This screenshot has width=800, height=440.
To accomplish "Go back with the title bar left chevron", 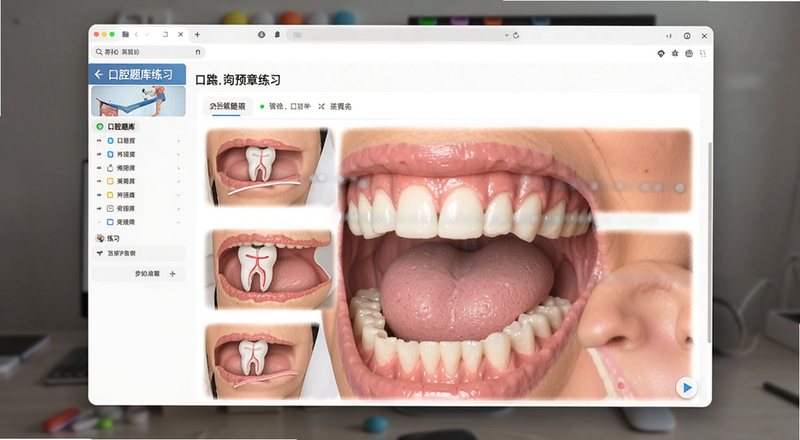I will pos(136,34).
